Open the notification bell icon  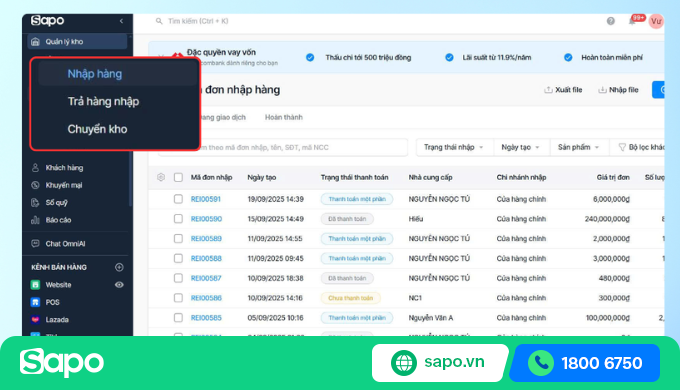click(x=632, y=21)
